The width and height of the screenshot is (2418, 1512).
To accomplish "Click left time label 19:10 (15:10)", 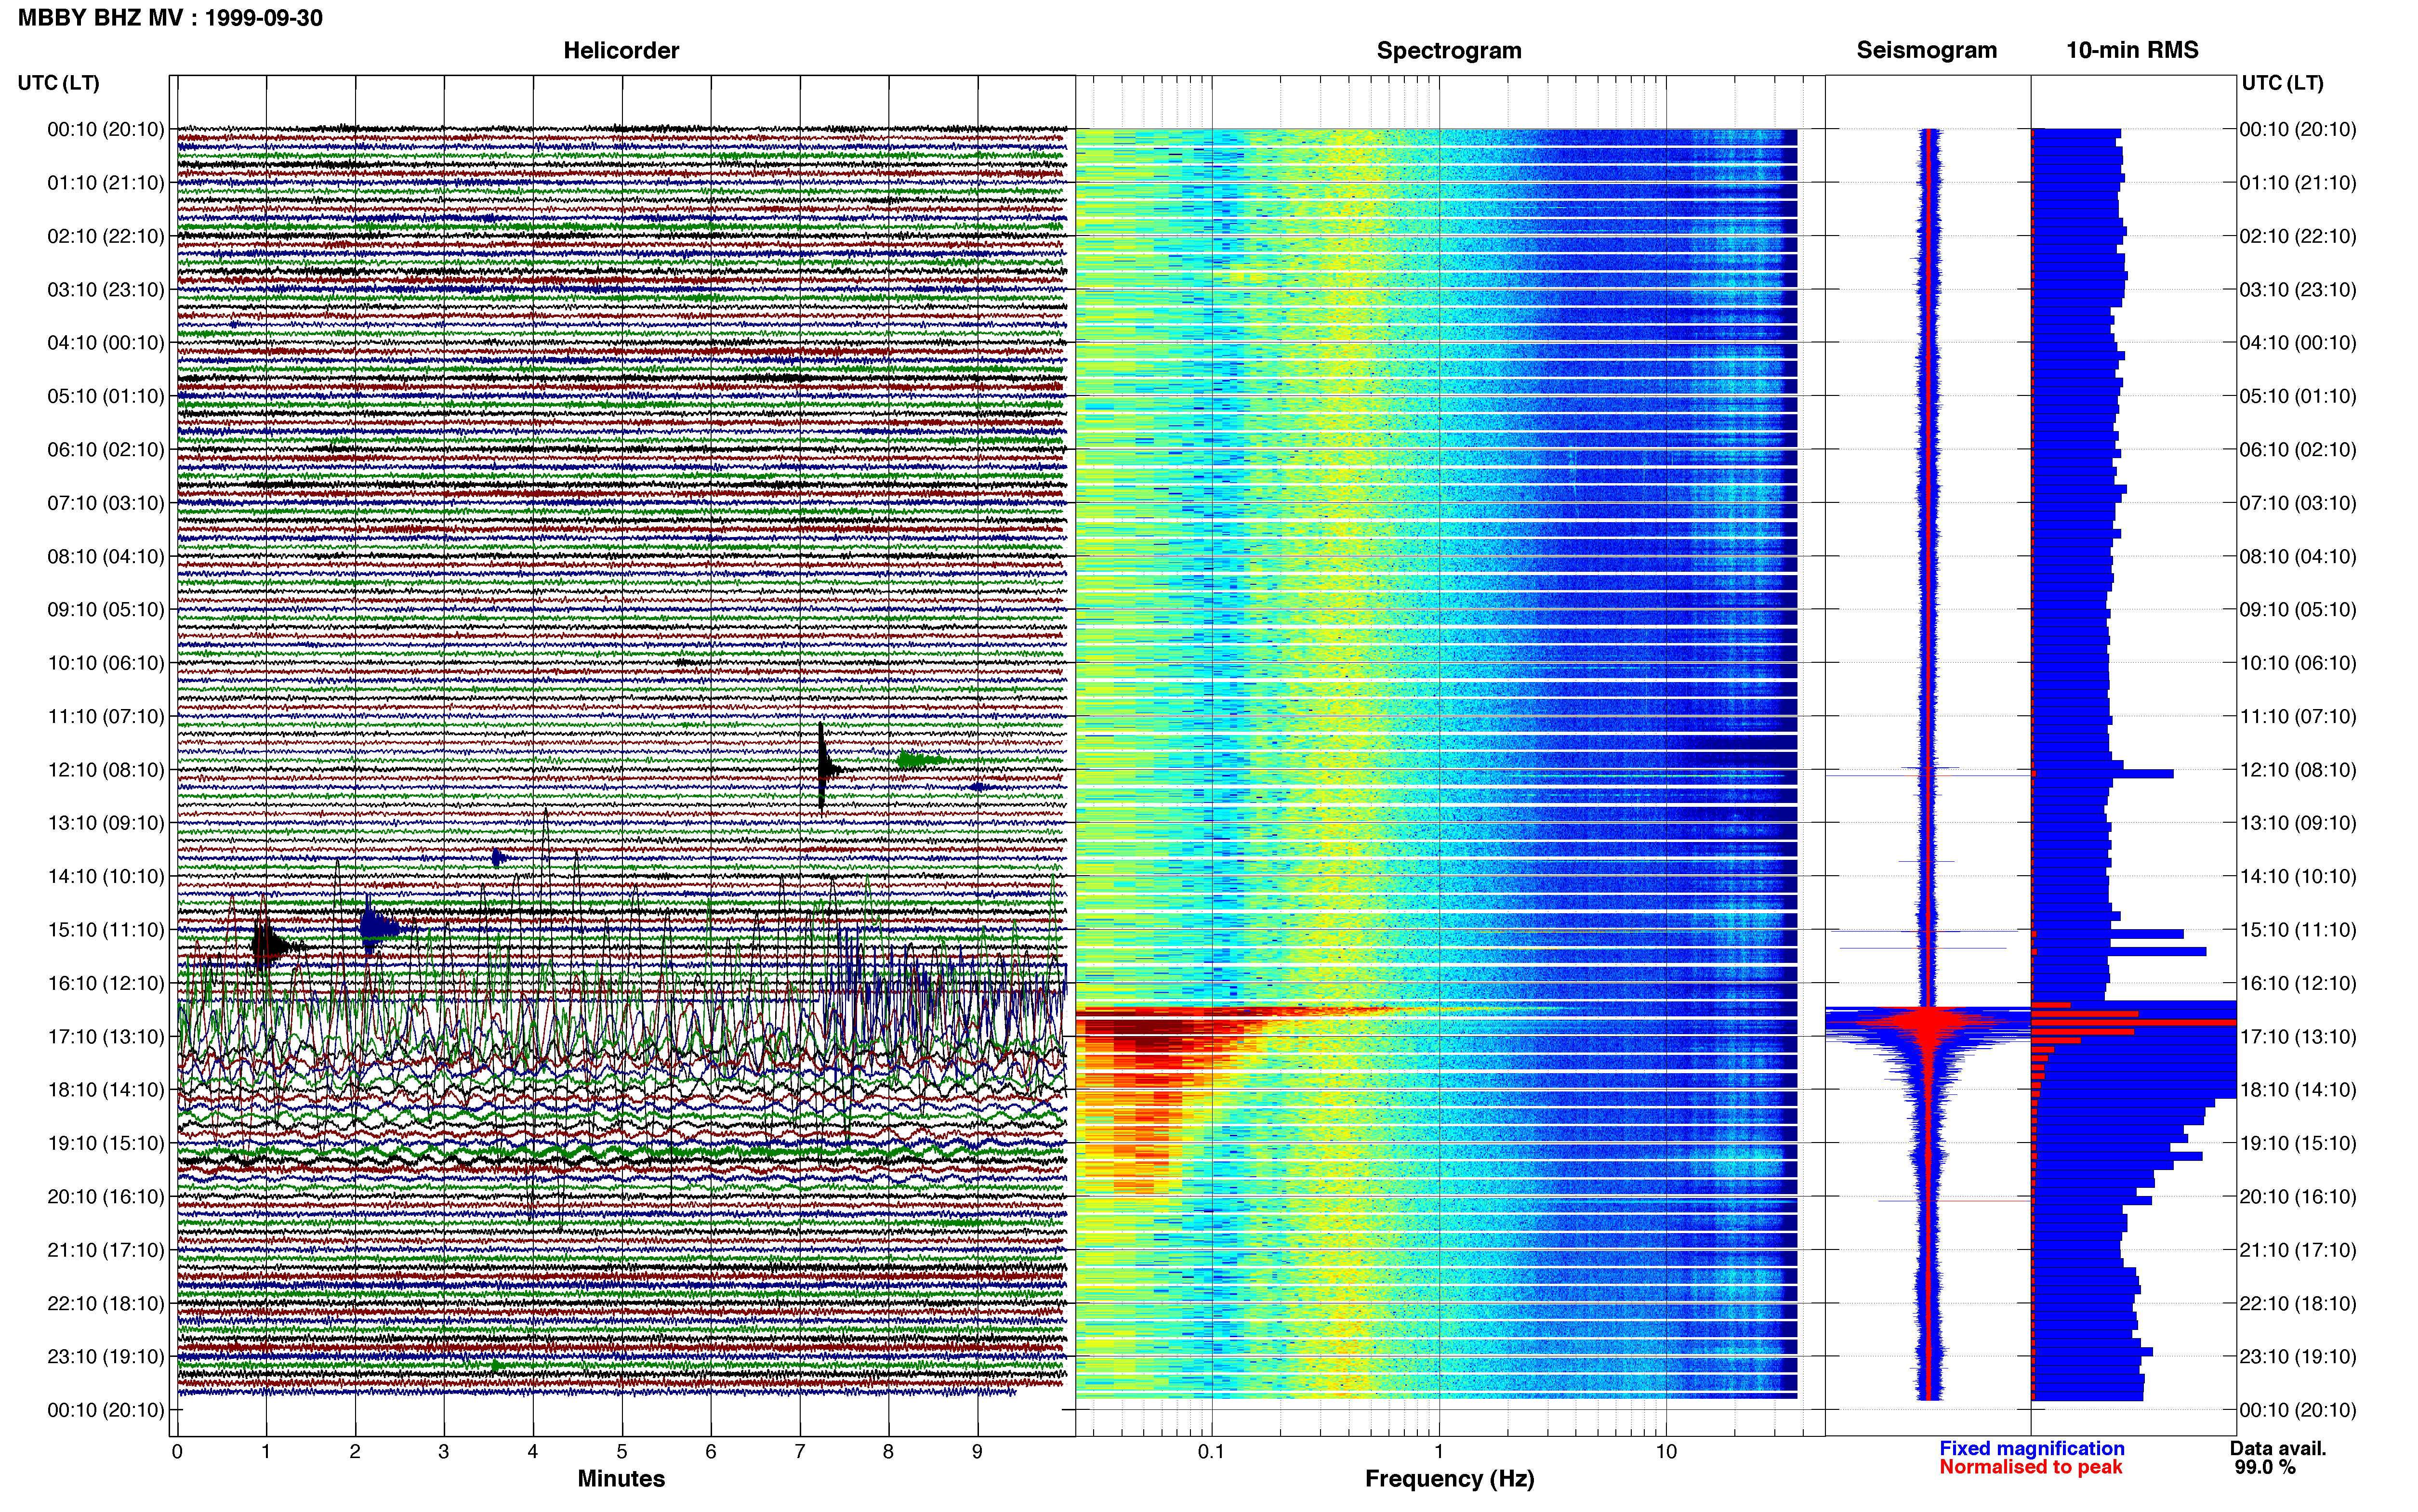I will pos(106,1143).
